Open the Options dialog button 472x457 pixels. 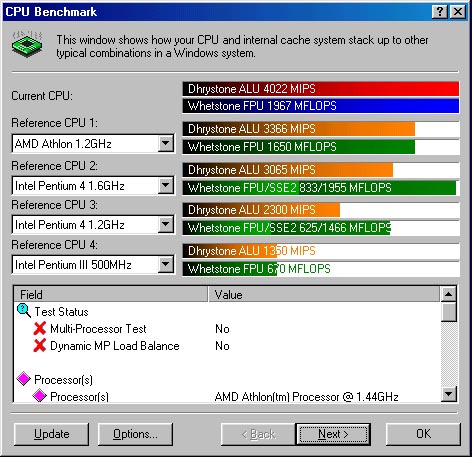(x=135, y=434)
